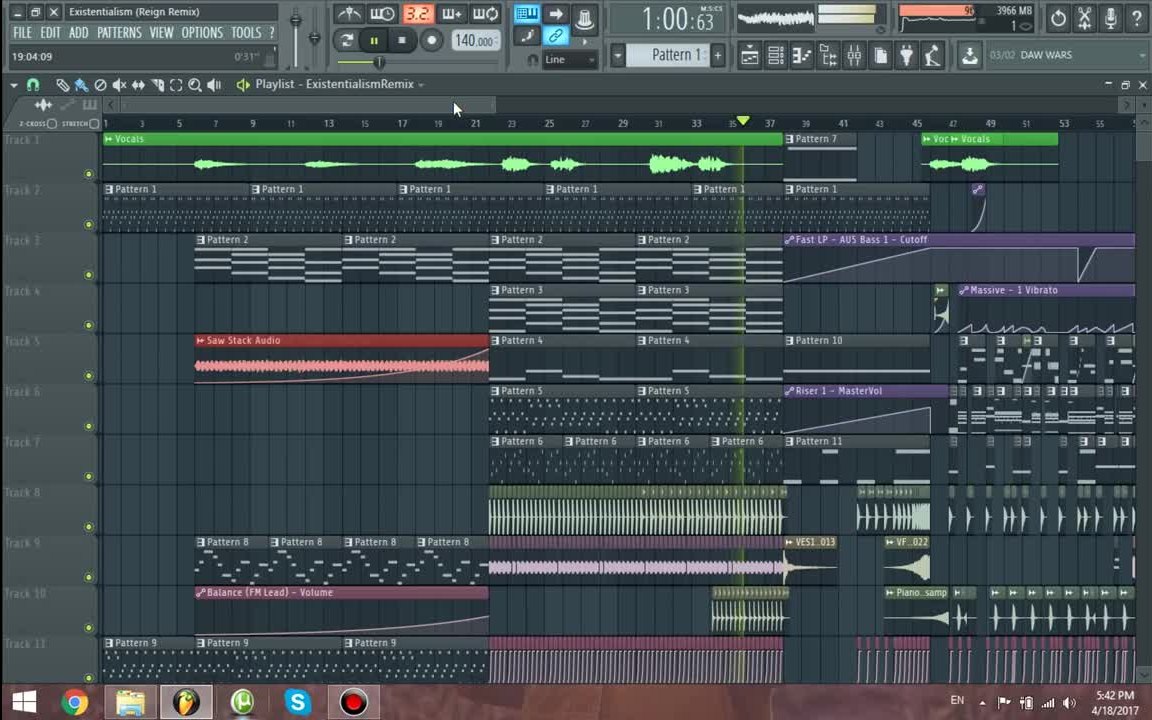
Task: Open the PATTERNS menu
Action: pos(119,33)
